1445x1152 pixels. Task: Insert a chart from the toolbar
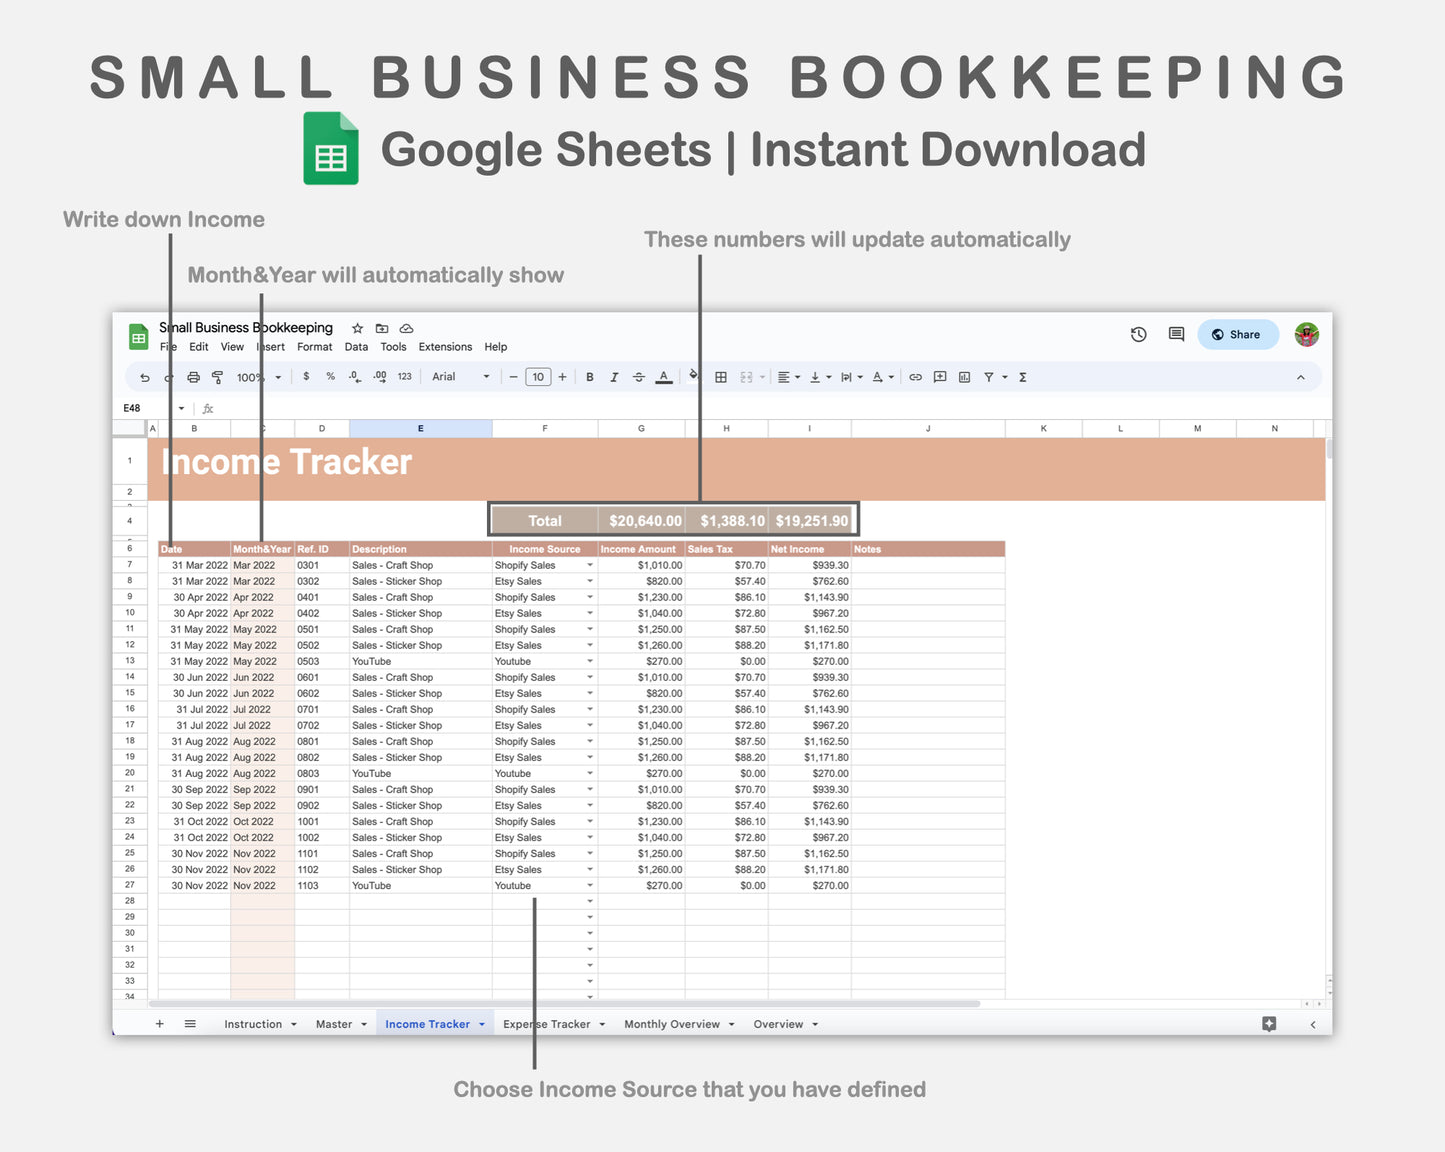964,377
